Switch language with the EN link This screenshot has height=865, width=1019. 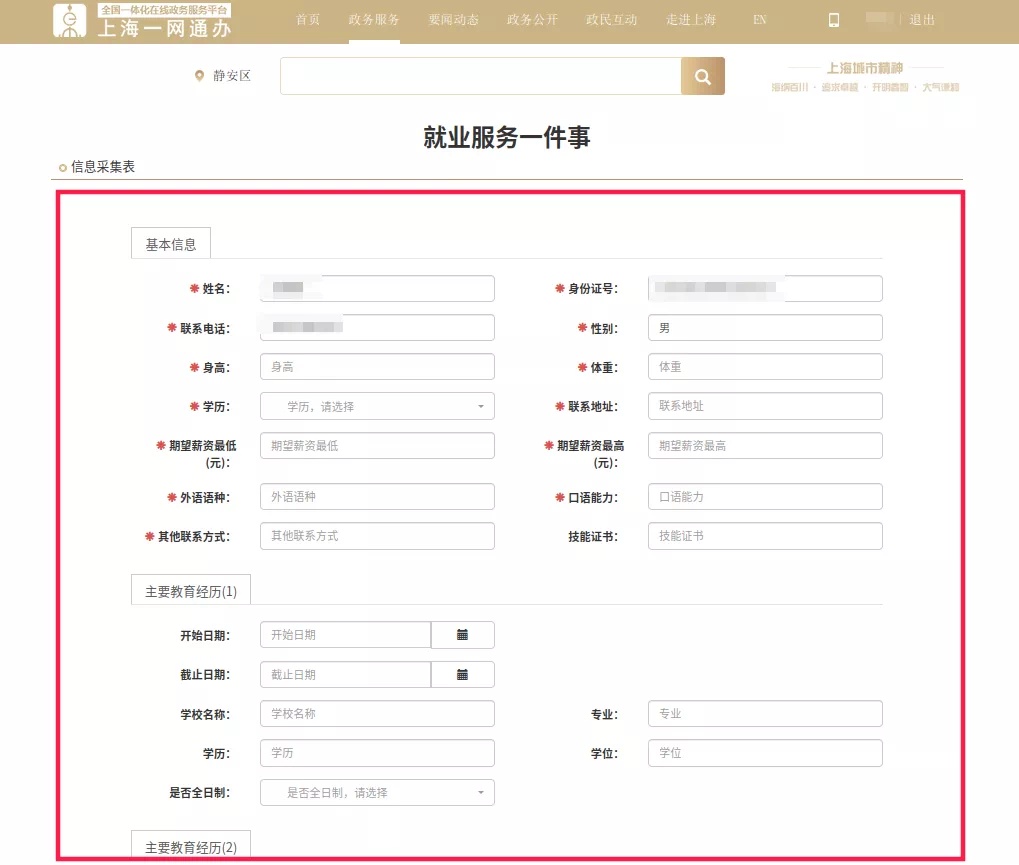pos(759,20)
